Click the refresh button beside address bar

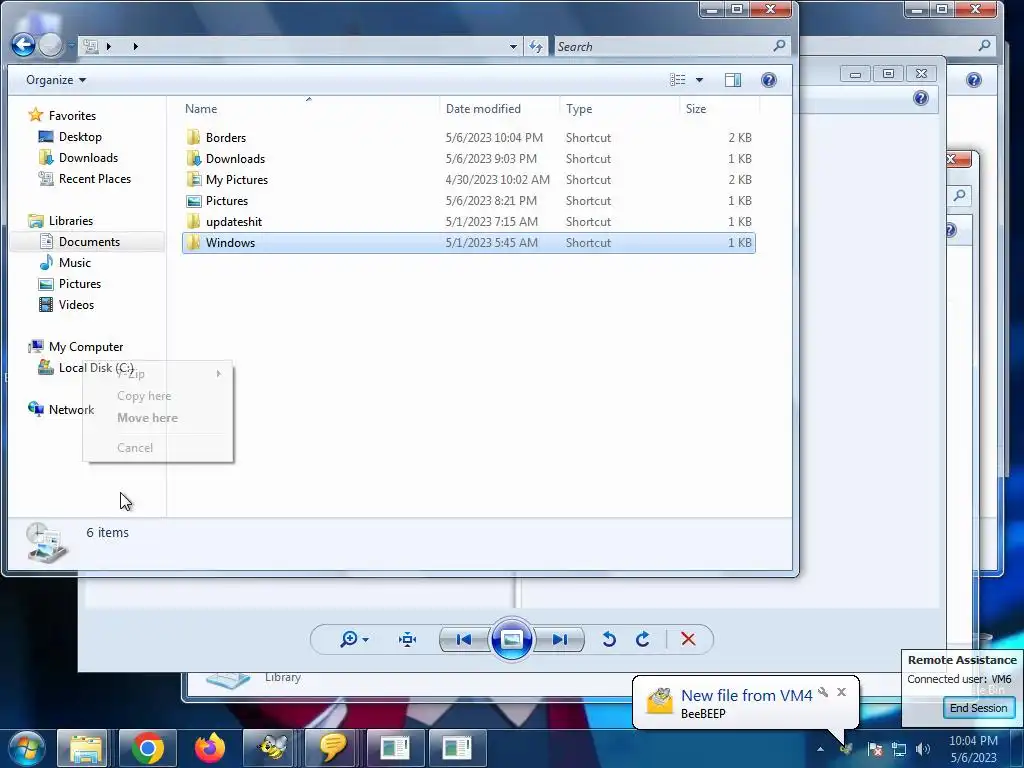(x=536, y=46)
